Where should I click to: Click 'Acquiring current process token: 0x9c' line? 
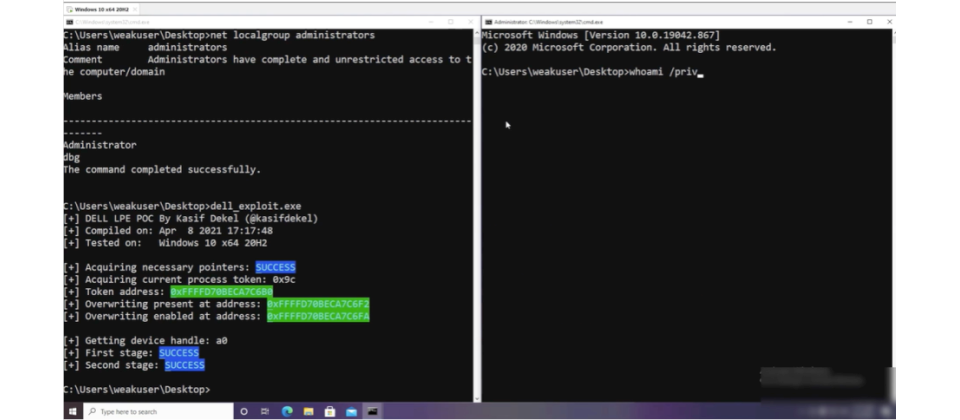[x=179, y=280]
